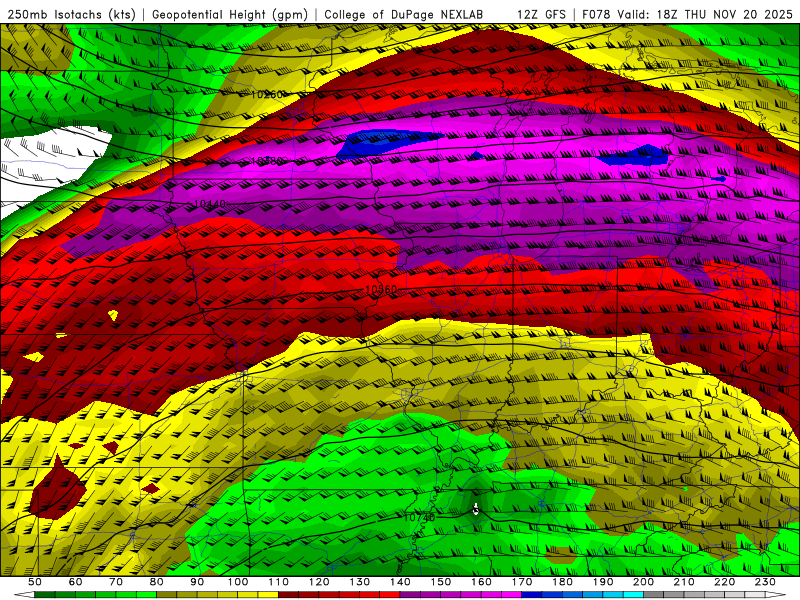This screenshot has height=600, width=800.
Task: Click the 150 value on the color scale
Action: (x=441, y=582)
